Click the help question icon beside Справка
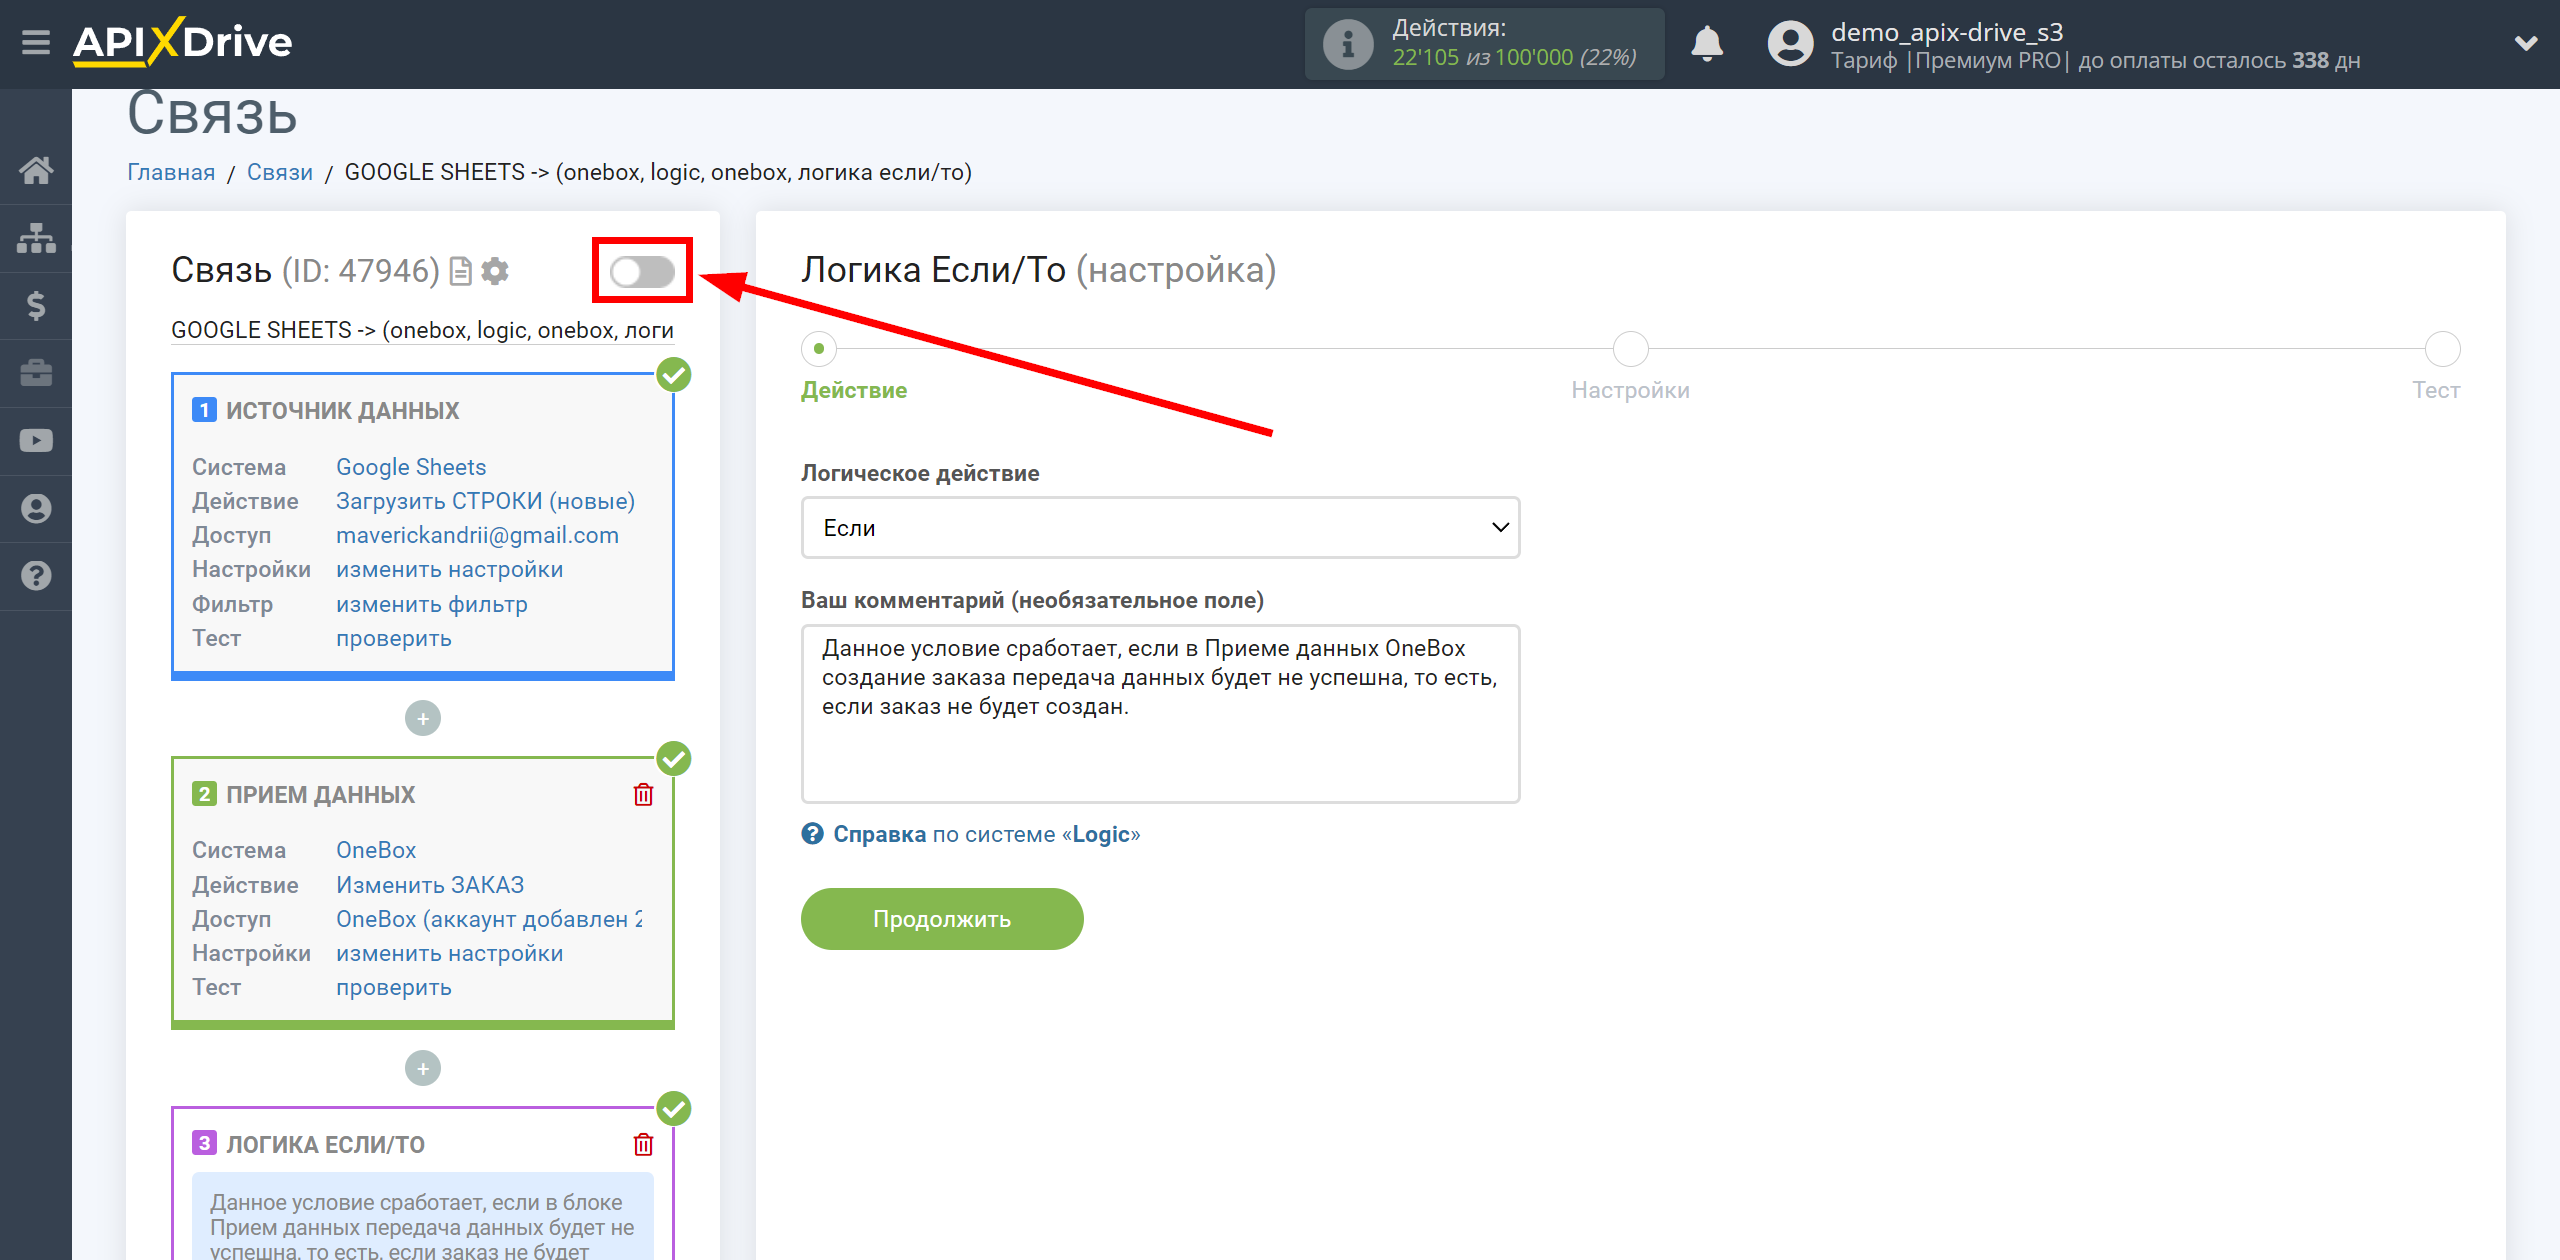The height and width of the screenshot is (1260, 2560). coord(812,833)
